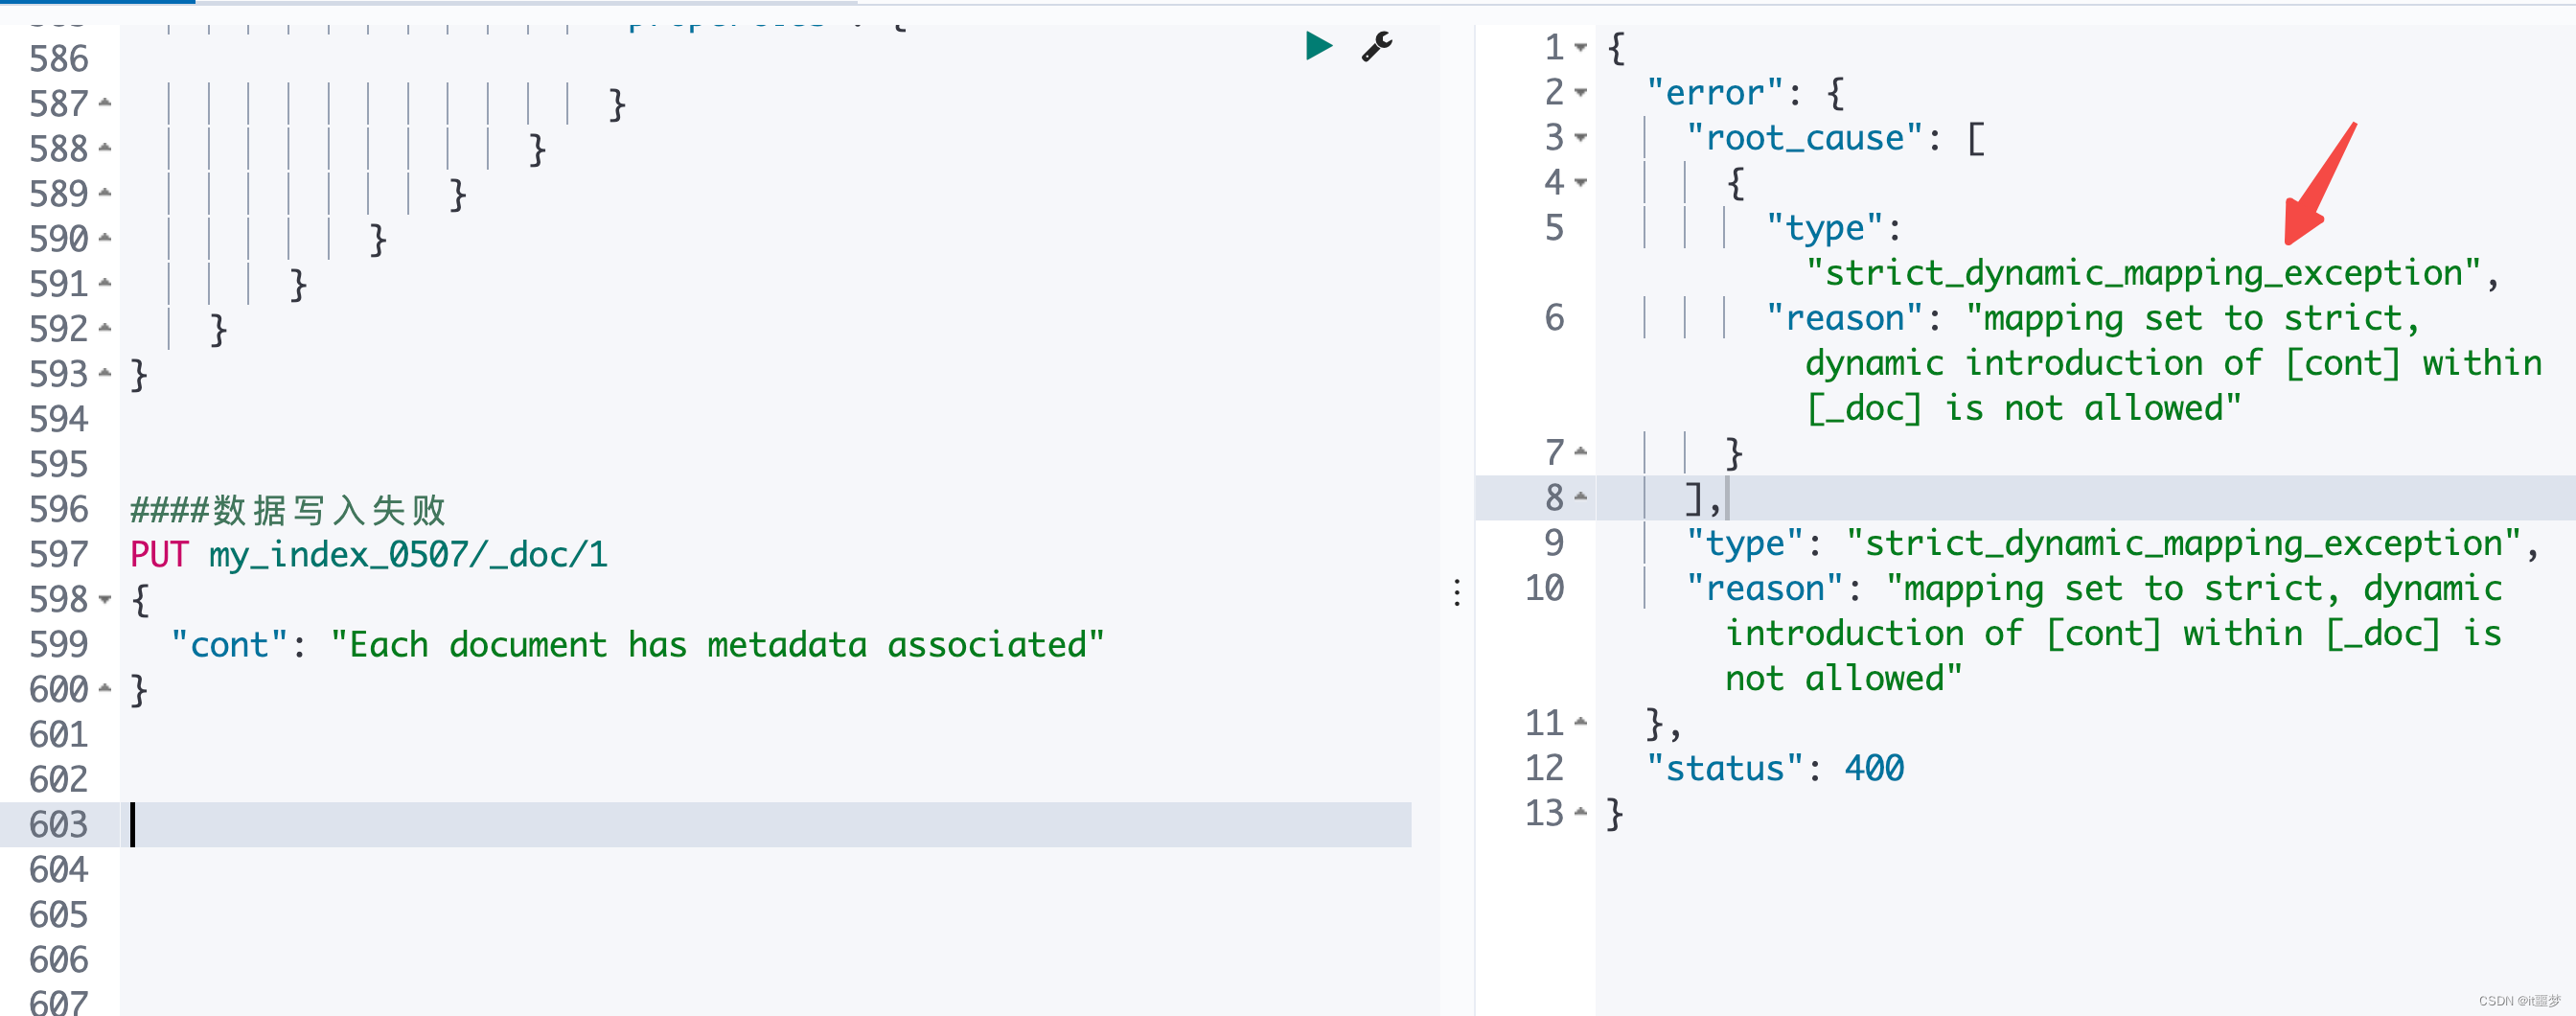Image resolution: width=2576 pixels, height=1016 pixels.
Task: Click fold arrow at response line 11
Action: pos(1580,722)
